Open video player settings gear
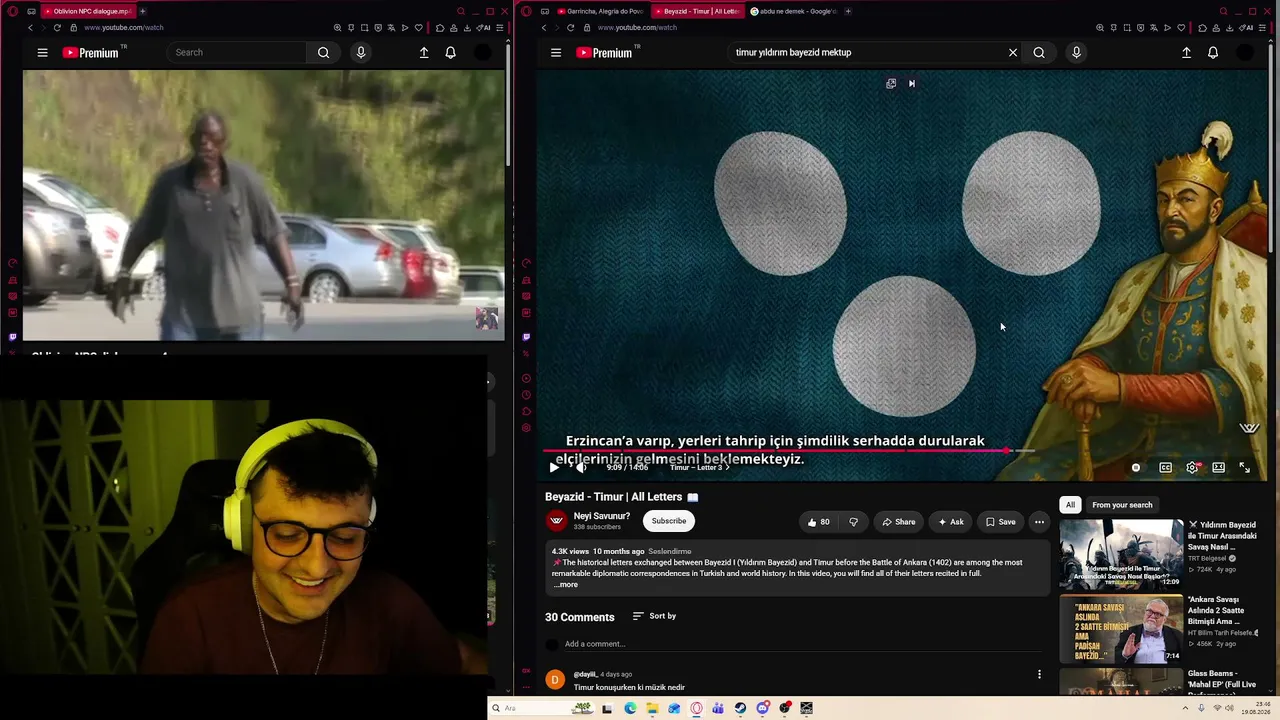 click(1192, 467)
